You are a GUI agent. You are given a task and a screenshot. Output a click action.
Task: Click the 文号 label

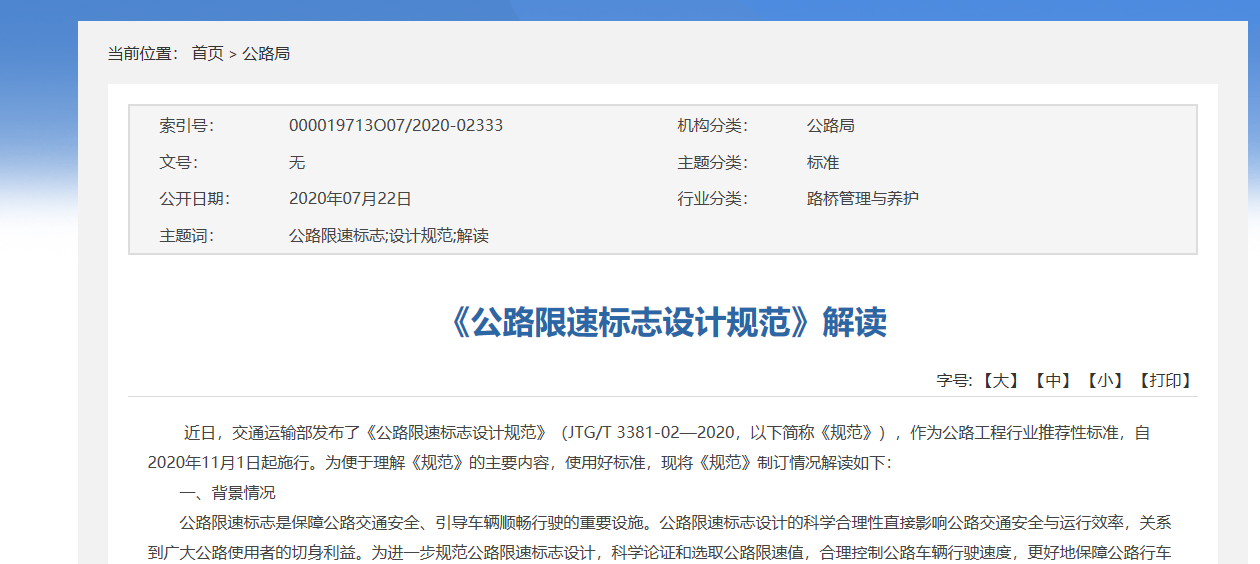(178, 162)
